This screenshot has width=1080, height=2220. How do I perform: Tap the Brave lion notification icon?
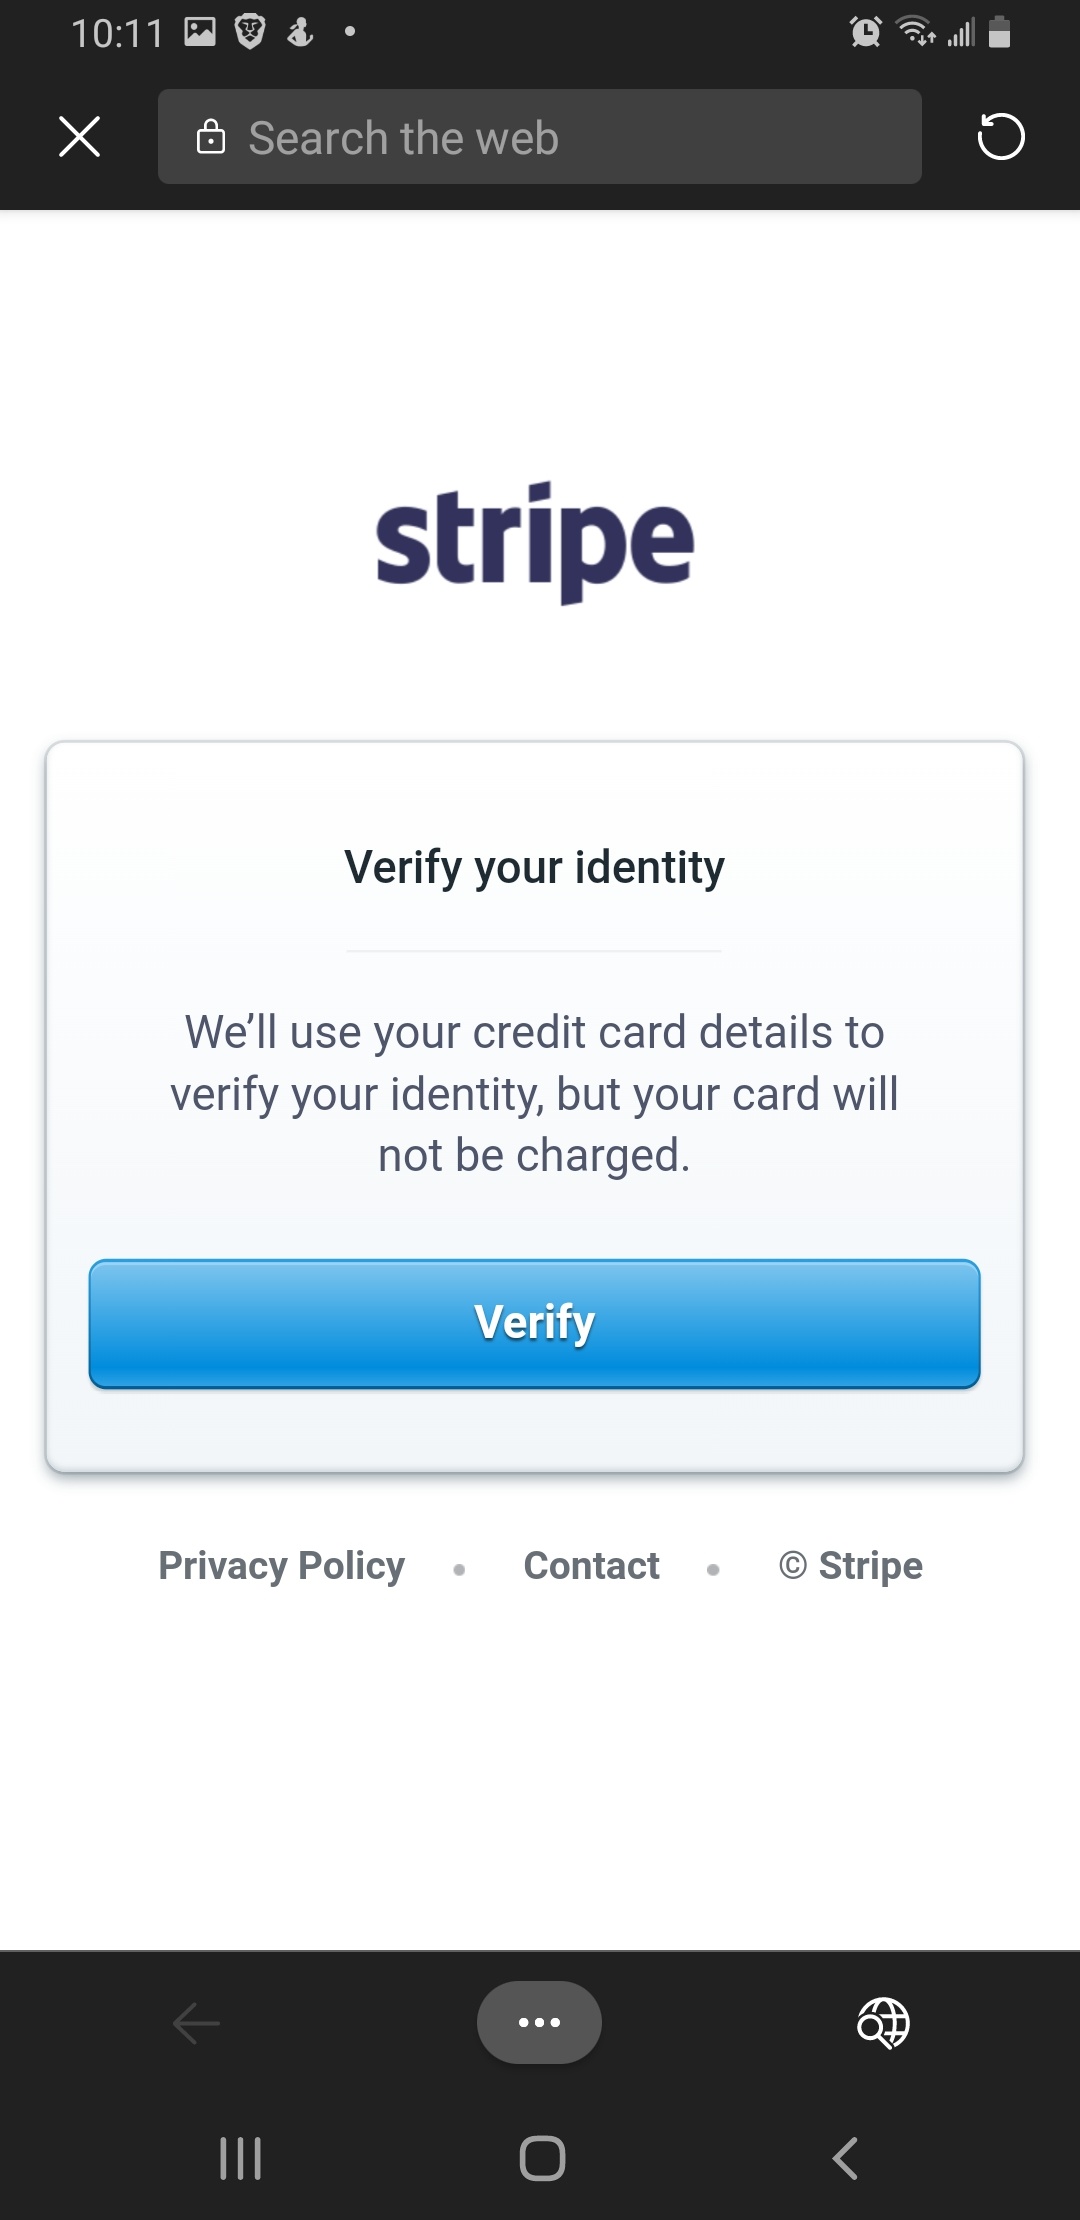point(250,32)
